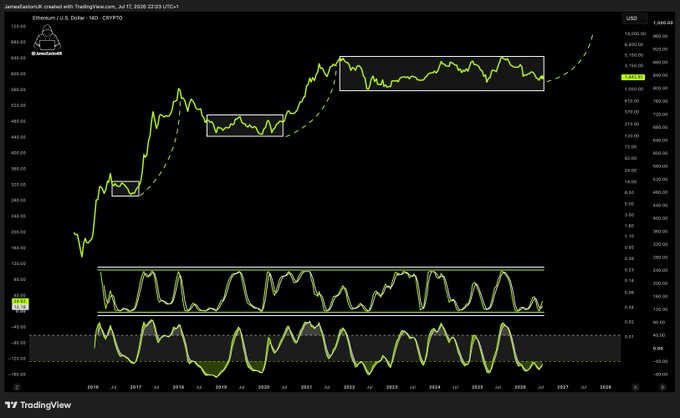Select the 2021 marker on the time axis

click(x=306, y=387)
